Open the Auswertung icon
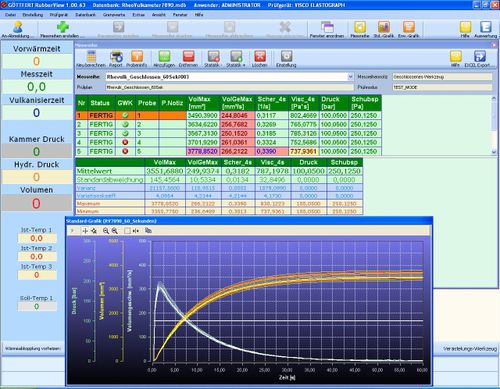500x389 pixels. [486, 27]
